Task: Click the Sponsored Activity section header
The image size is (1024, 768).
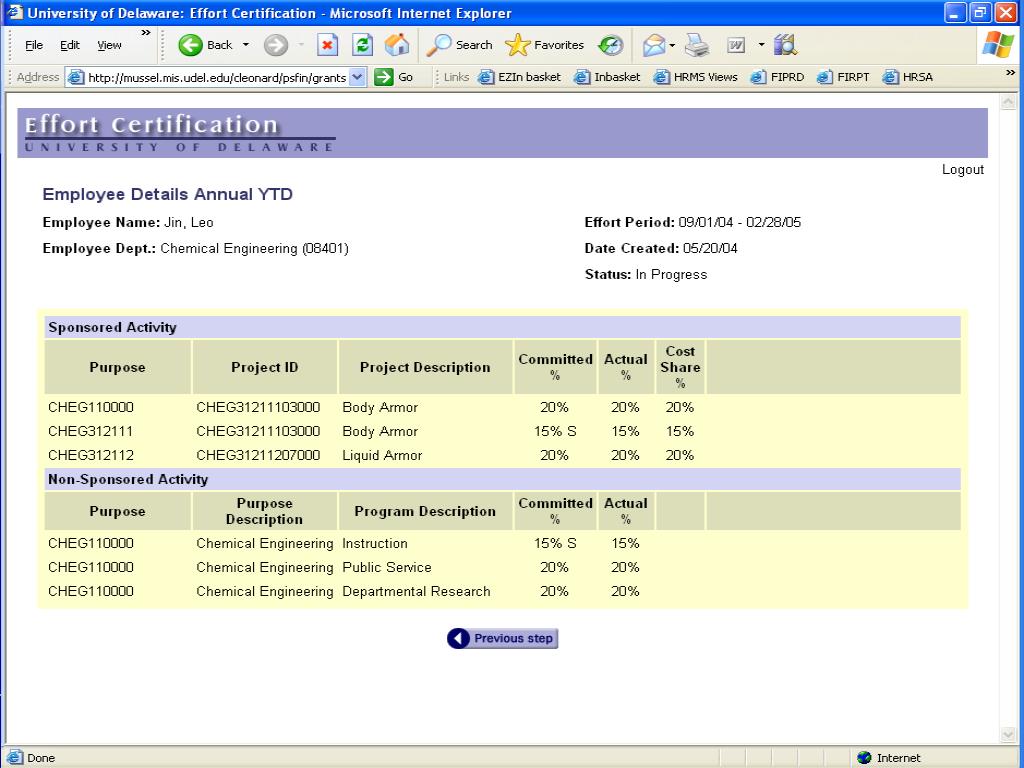Action: coord(502,327)
